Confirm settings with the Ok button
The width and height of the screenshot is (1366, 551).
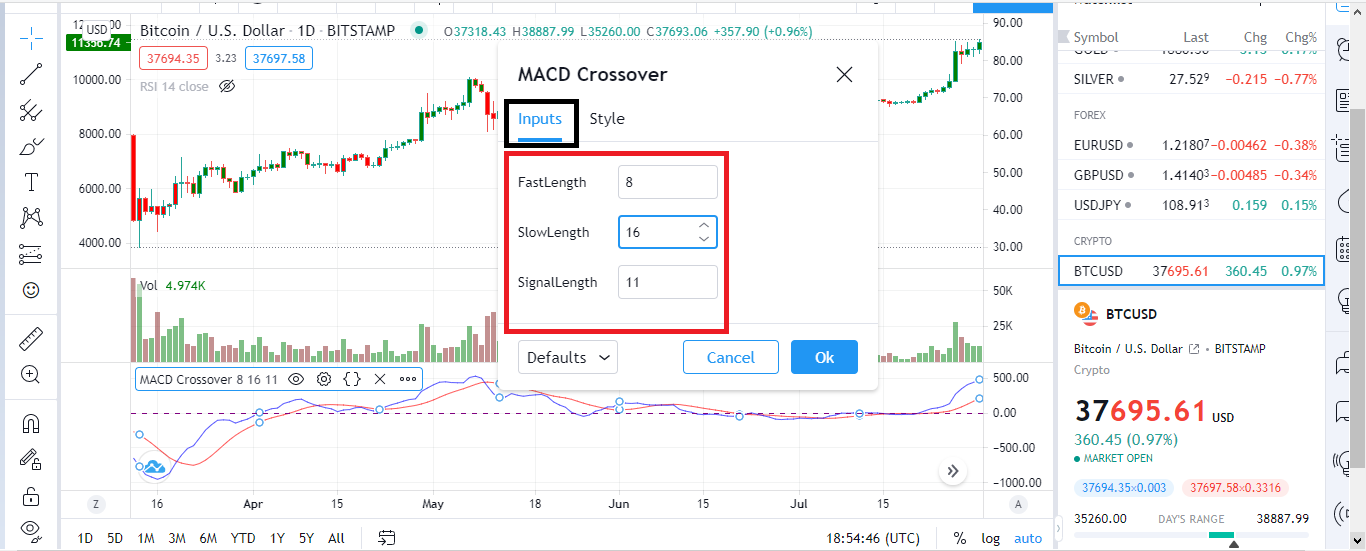(824, 357)
